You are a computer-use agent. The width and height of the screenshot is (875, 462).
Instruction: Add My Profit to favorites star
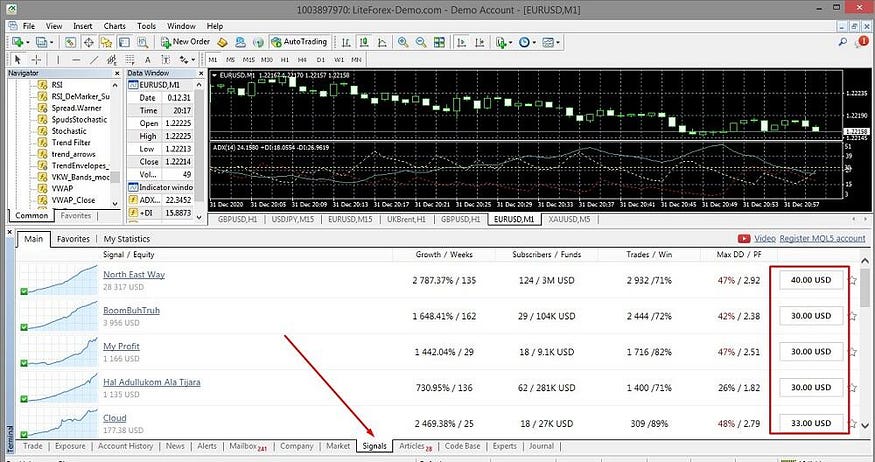852,352
